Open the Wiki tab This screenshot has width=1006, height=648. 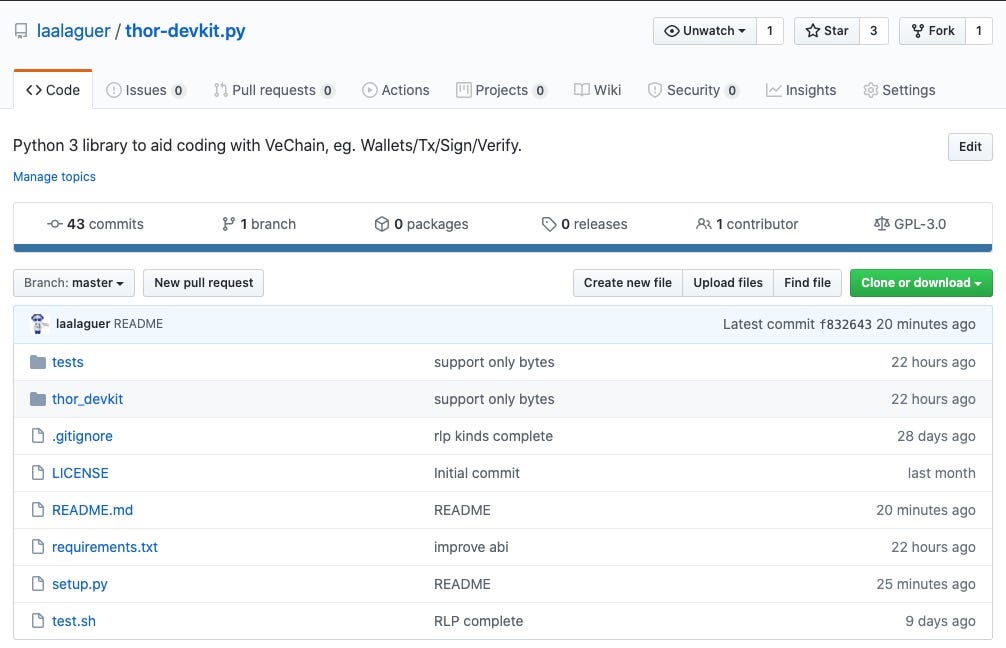coord(597,90)
